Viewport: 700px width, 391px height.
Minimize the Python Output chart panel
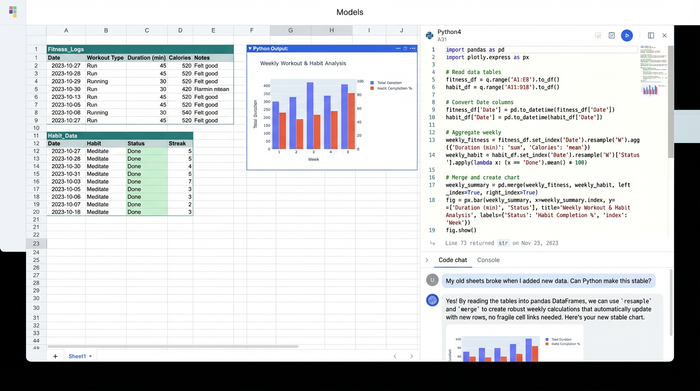(x=398, y=48)
